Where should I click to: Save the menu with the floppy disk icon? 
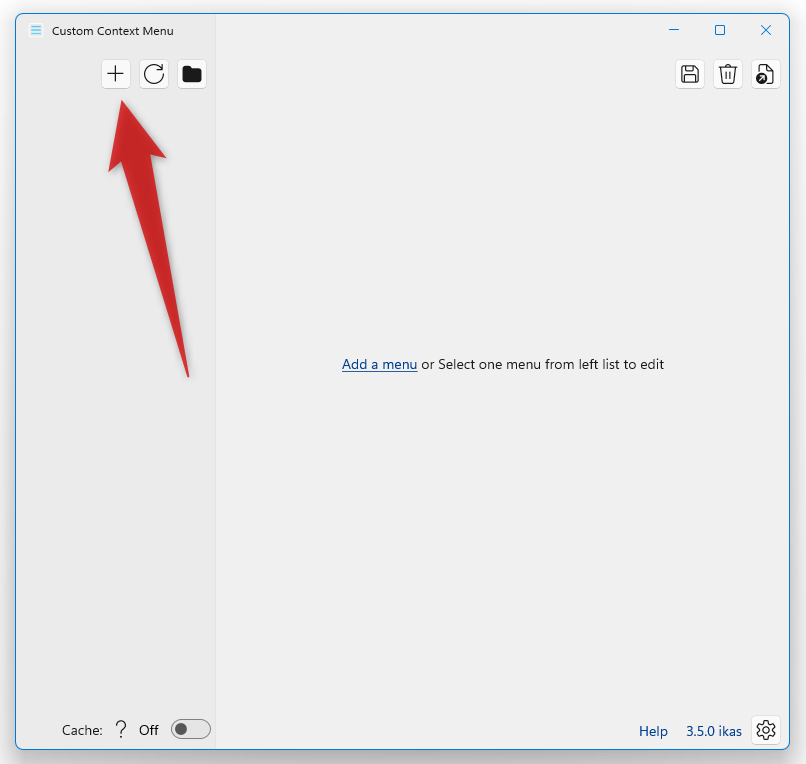click(x=690, y=74)
